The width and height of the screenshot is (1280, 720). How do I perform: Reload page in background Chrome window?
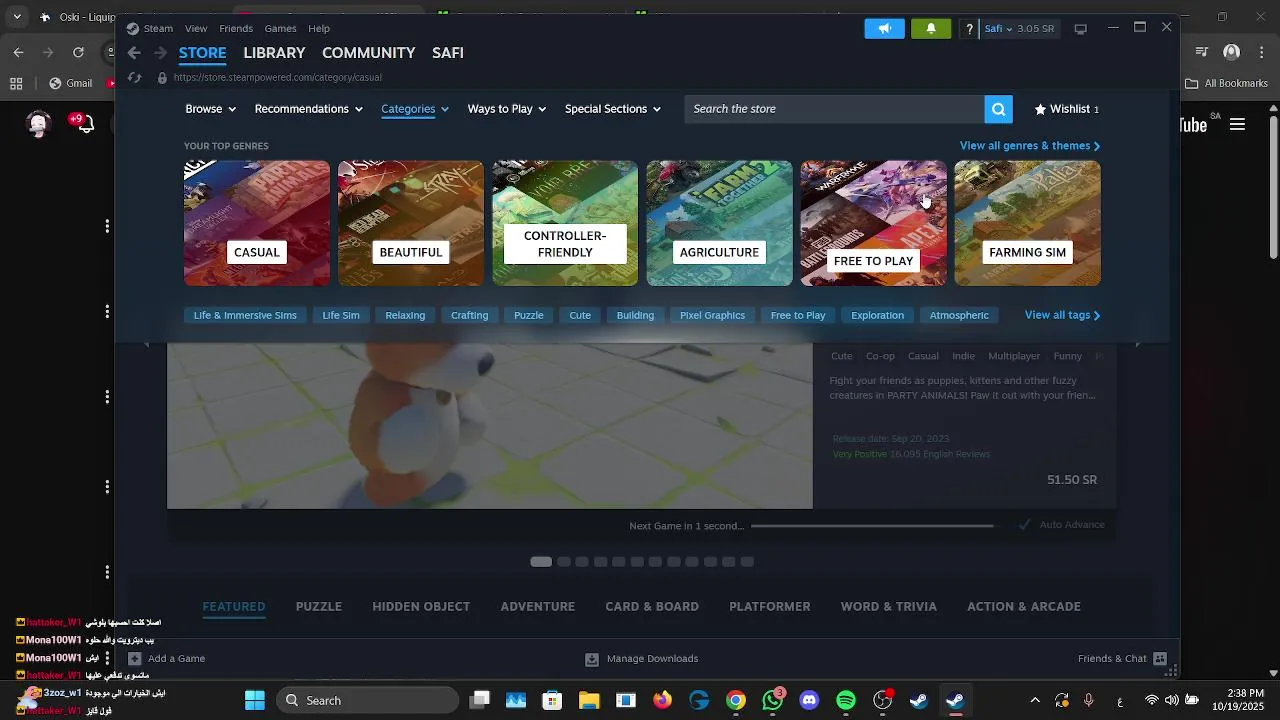pos(78,52)
